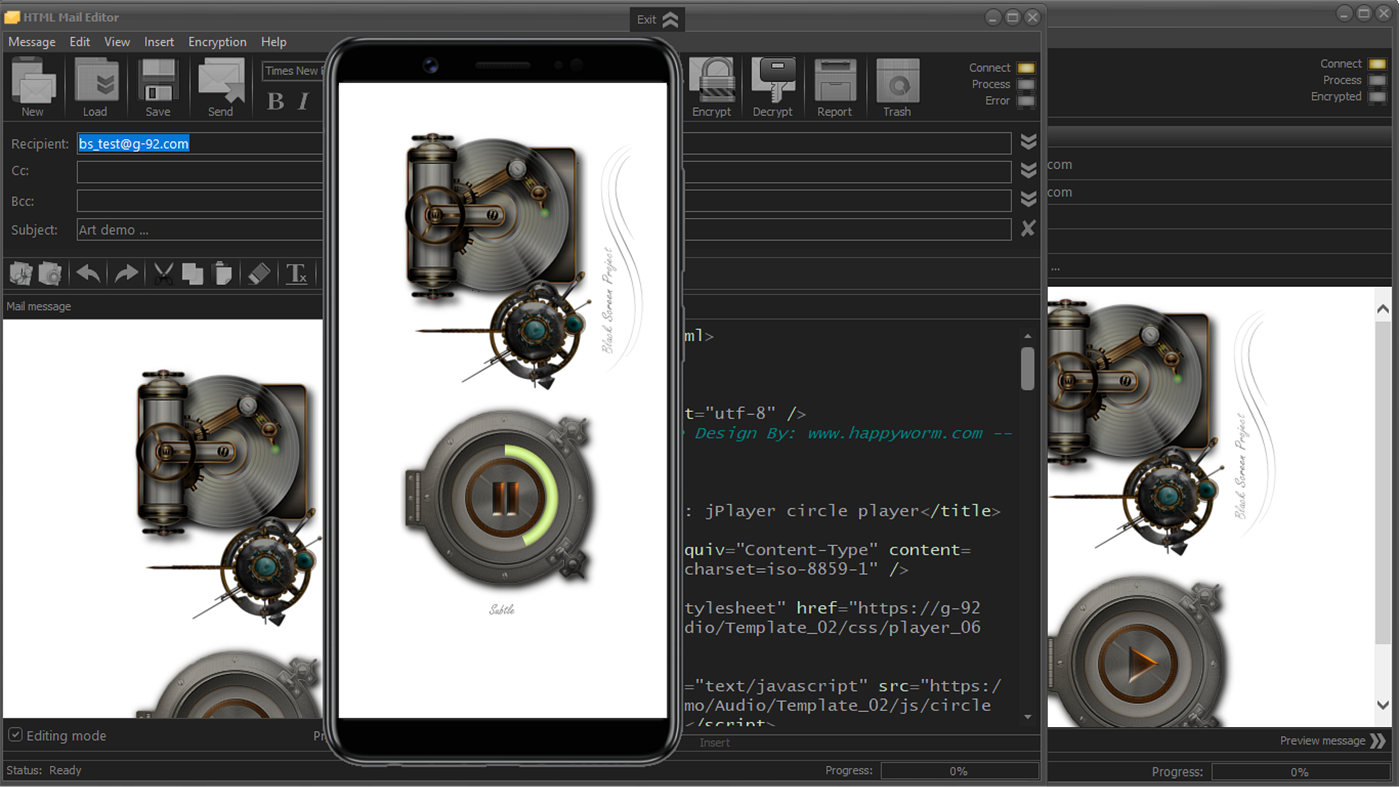
Task: Click the "Status: Ready" status bar text
Action: click(44, 771)
